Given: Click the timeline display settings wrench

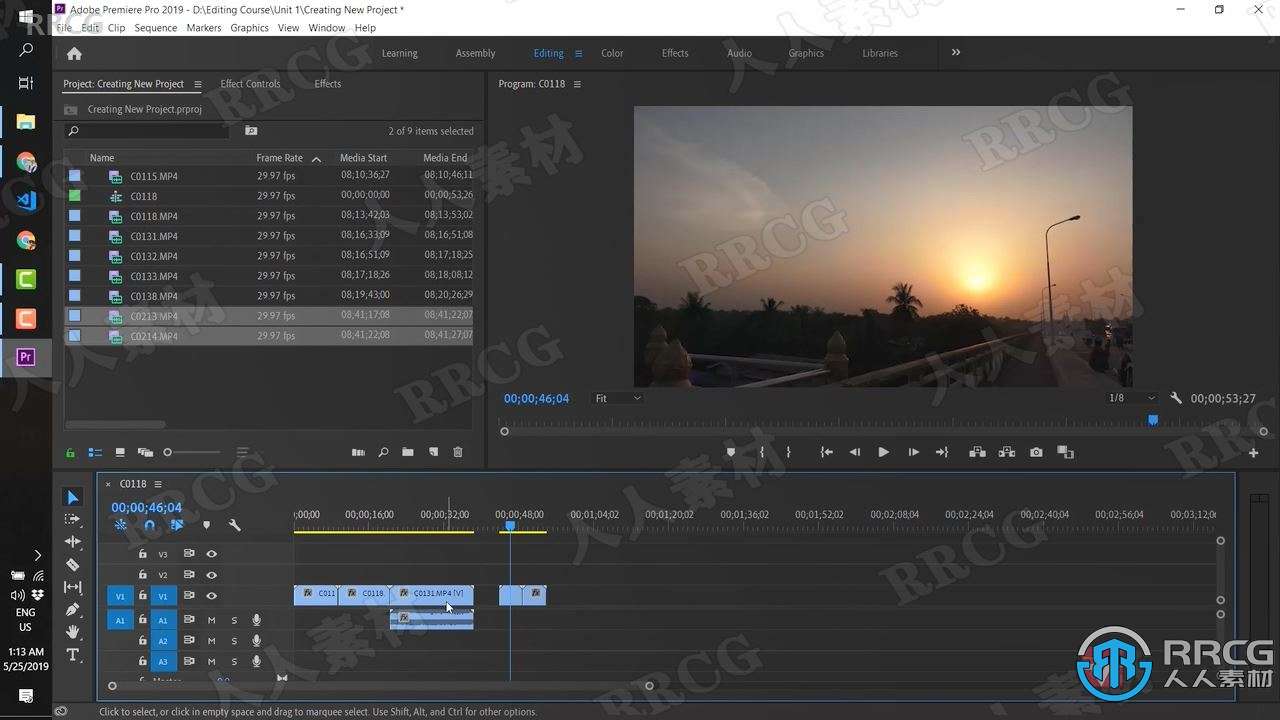Looking at the screenshot, I should click(x=235, y=525).
